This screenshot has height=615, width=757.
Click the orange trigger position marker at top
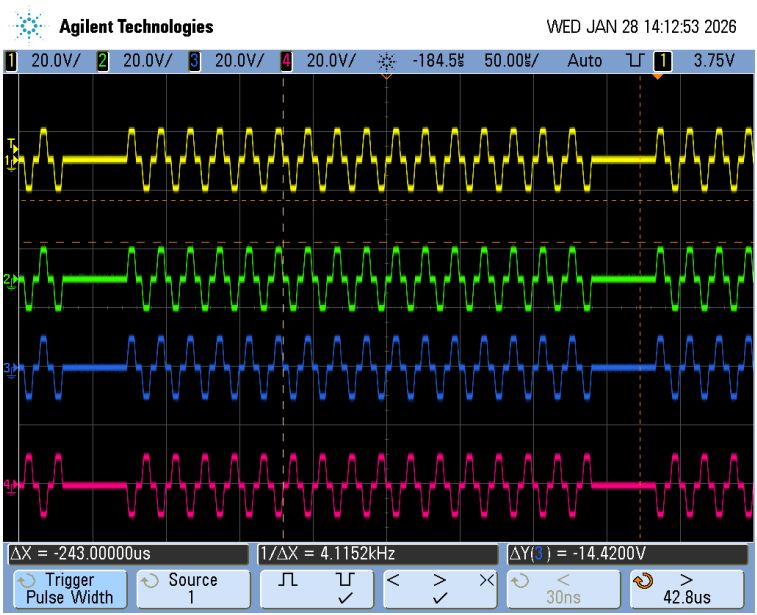click(658, 75)
